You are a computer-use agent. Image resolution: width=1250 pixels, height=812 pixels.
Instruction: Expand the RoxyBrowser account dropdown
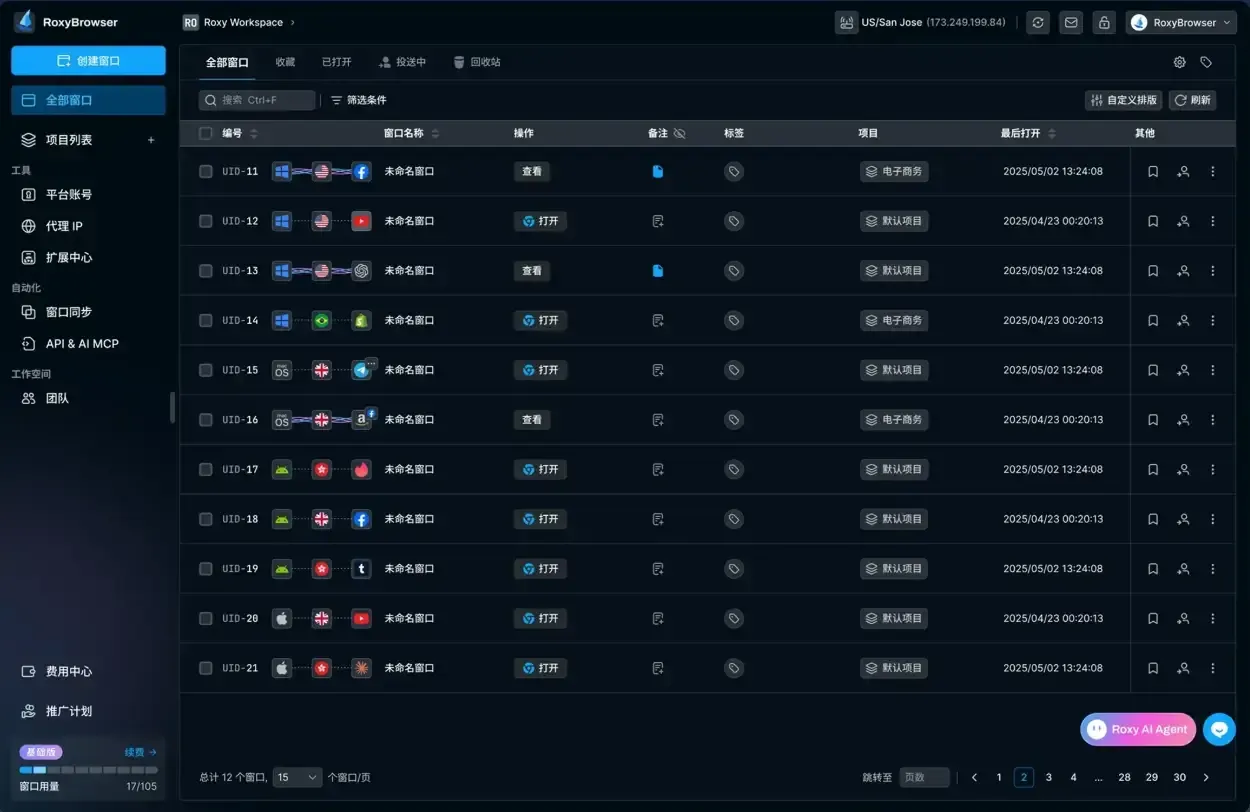[1181, 23]
